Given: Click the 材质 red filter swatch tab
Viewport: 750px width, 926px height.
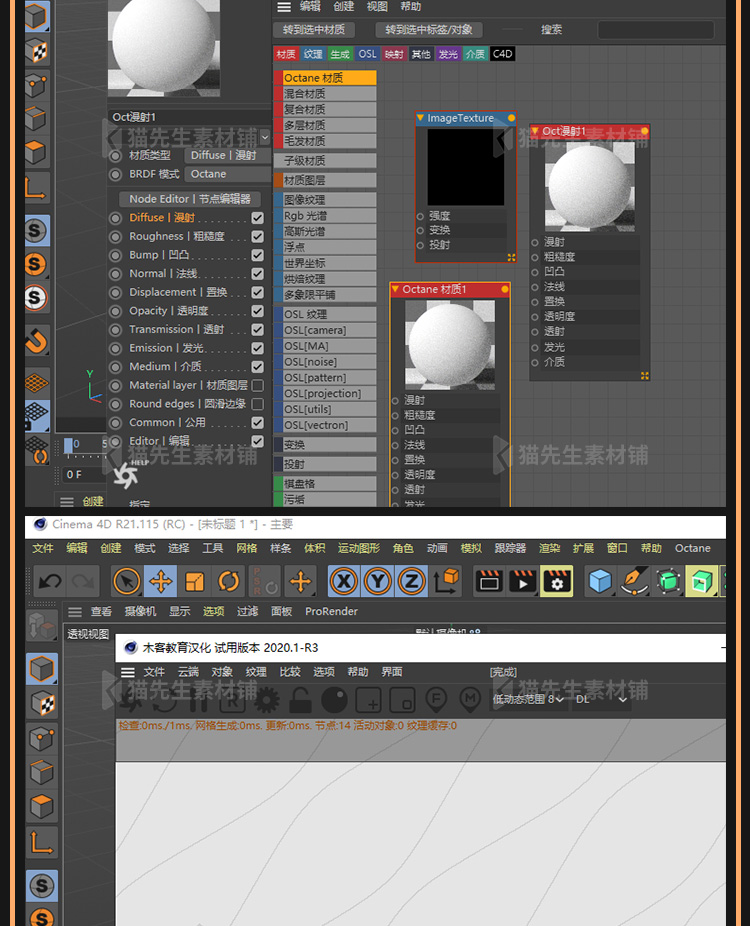Looking at the screenshot, I should [x=286, y=54].
